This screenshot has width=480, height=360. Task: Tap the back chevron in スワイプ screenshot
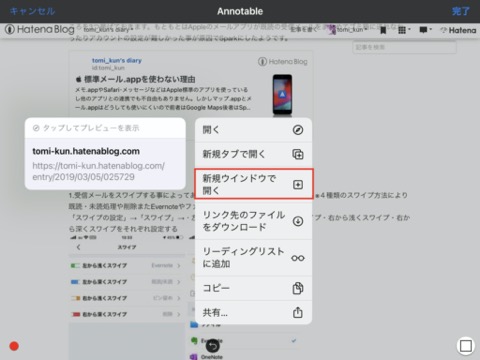[79, 247]
